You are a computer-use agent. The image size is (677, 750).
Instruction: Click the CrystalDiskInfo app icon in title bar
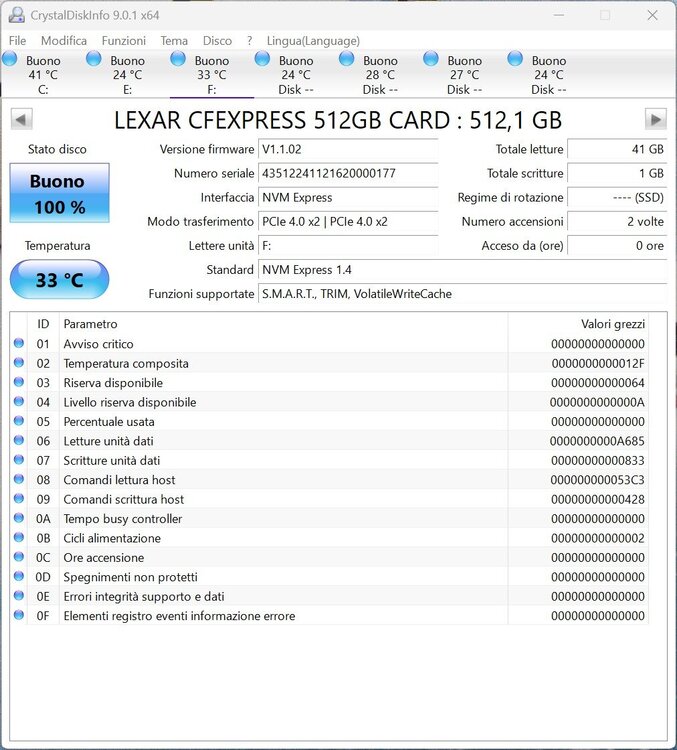[17, 15]
